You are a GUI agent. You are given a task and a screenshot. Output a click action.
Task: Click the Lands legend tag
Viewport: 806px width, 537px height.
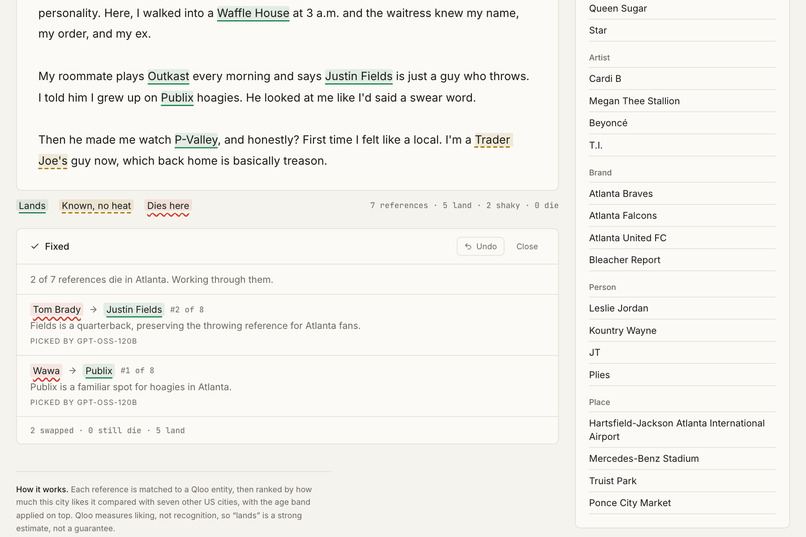[x=32, y=206]
